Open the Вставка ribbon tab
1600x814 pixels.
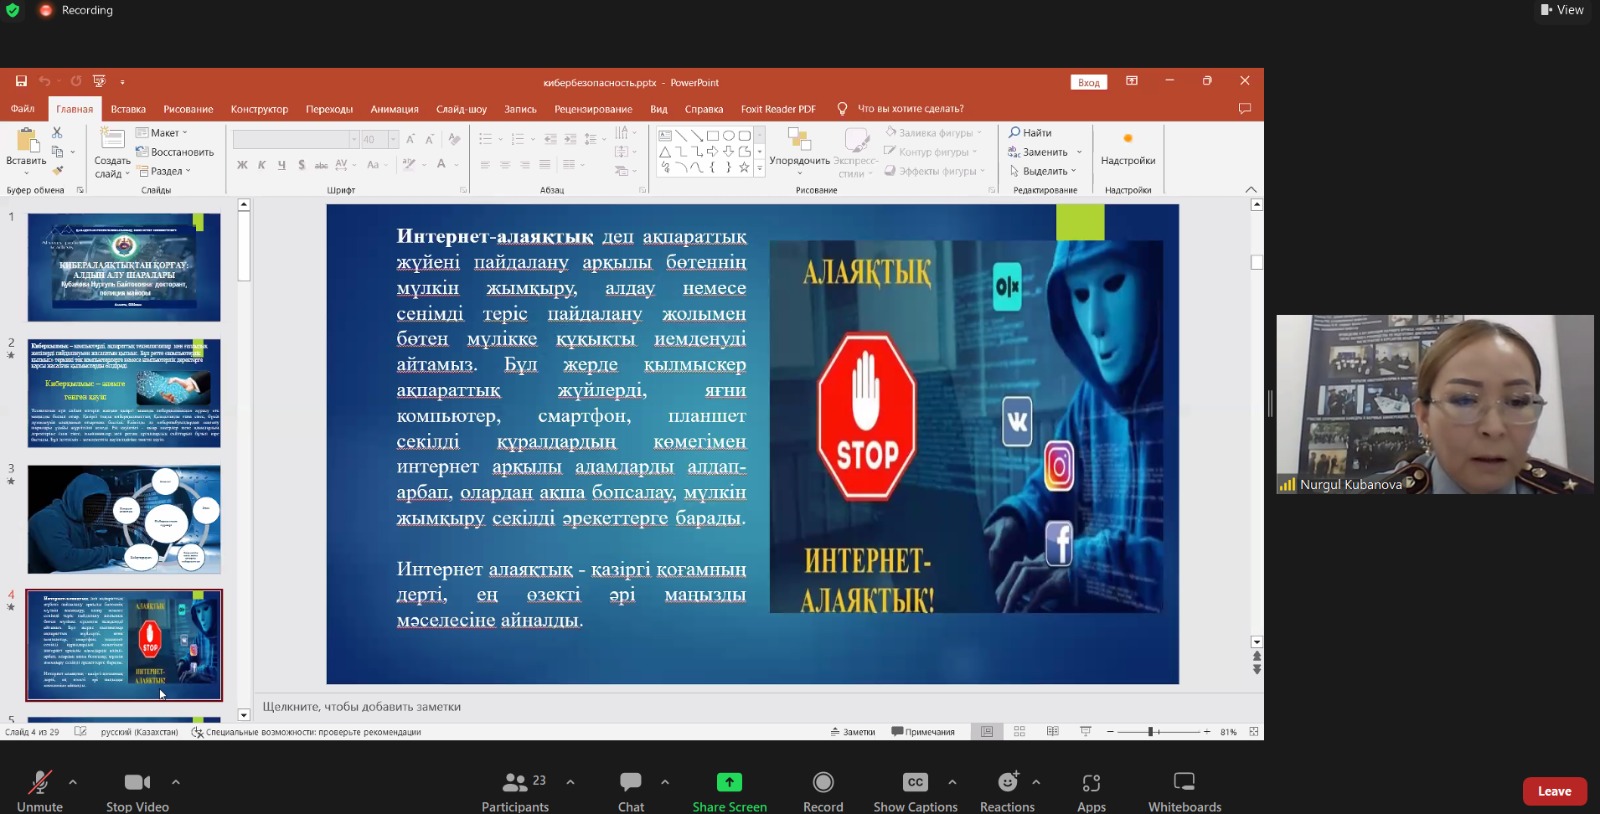click(128, 109)
